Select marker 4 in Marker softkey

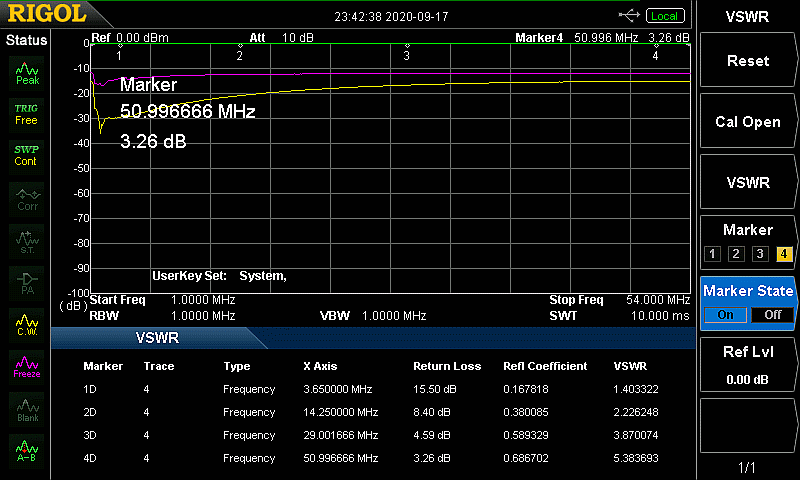click(784, 254)
